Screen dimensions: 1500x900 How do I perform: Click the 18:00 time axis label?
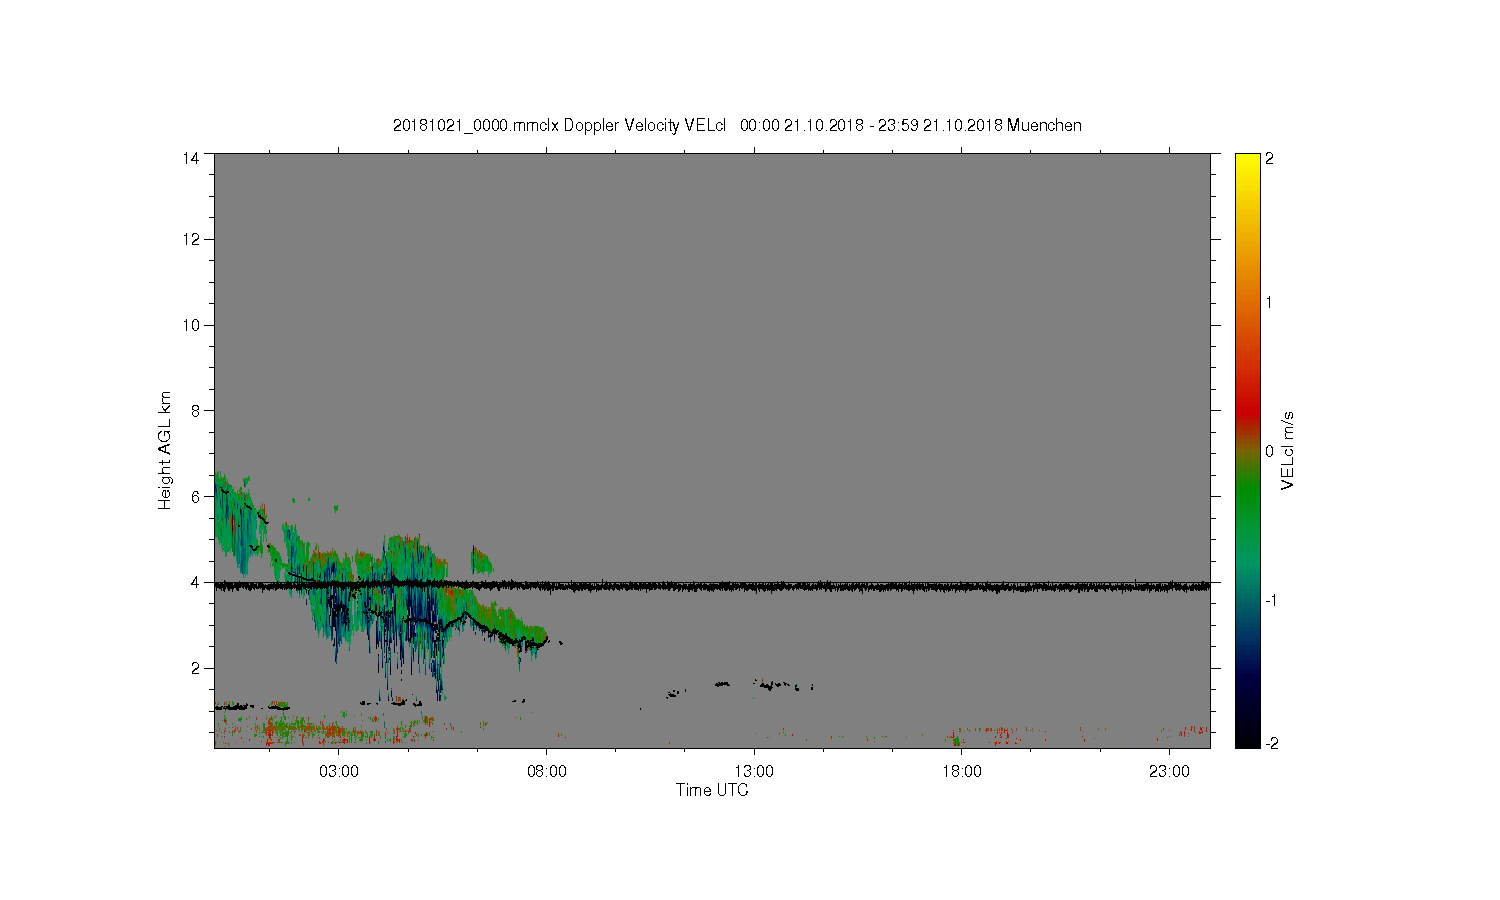[x=961, y=772]
